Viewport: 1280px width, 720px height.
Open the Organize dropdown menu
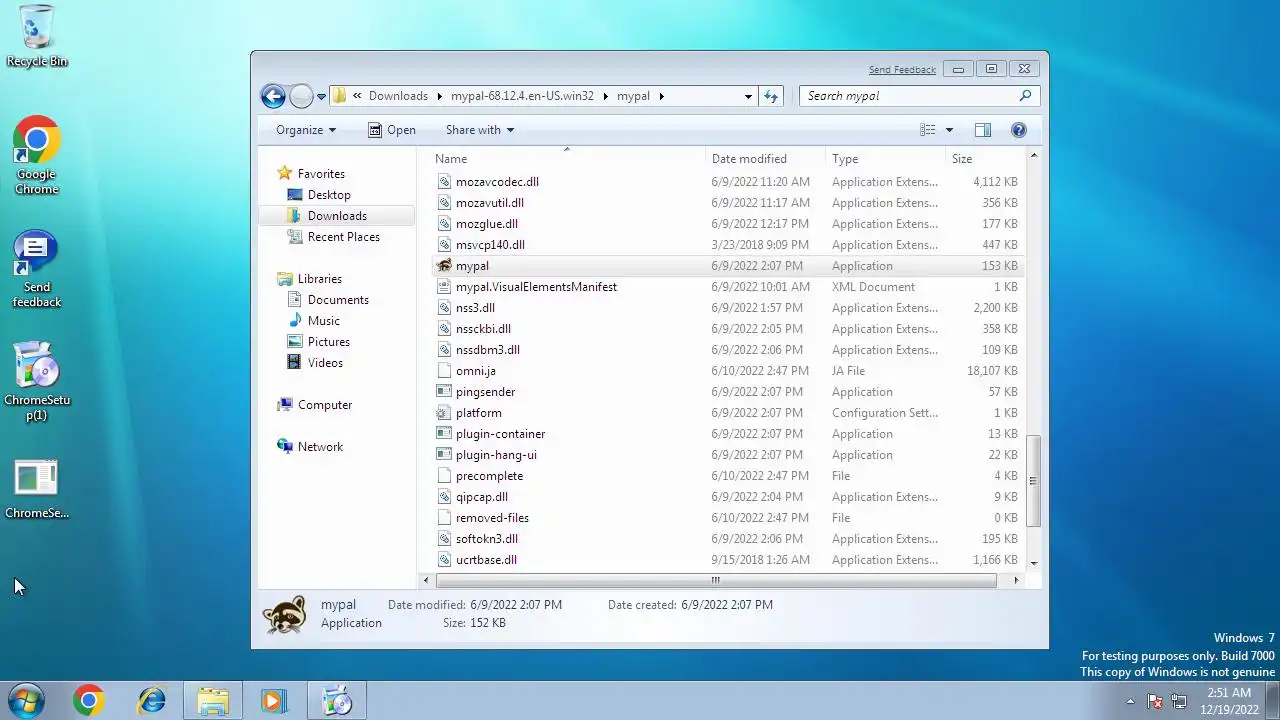[x=306, y=130]
